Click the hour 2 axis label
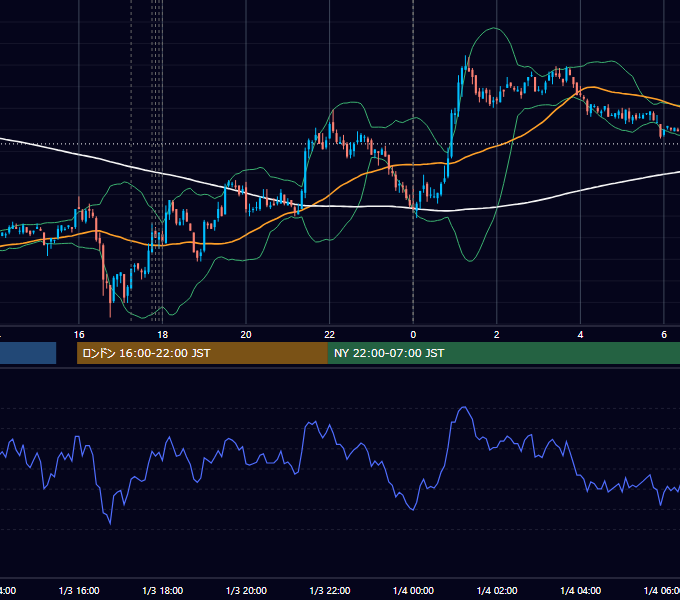Viewport: 680px width, 600px height. coord(497,335)
